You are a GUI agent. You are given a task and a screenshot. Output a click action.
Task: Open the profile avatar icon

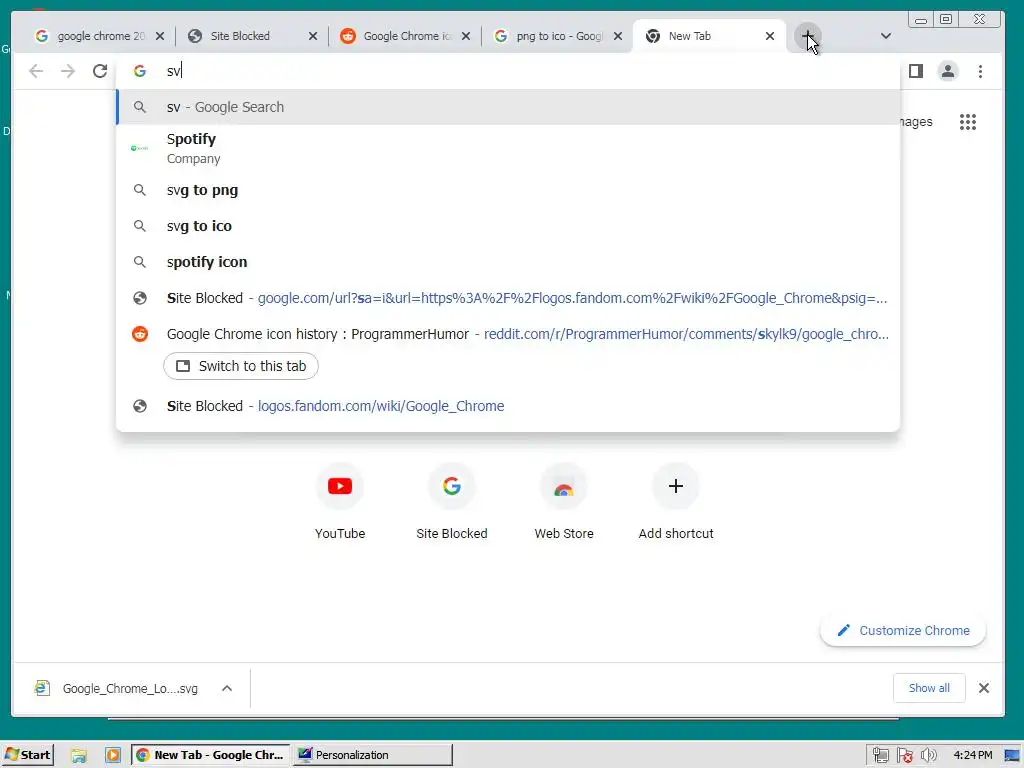point(948,71)
